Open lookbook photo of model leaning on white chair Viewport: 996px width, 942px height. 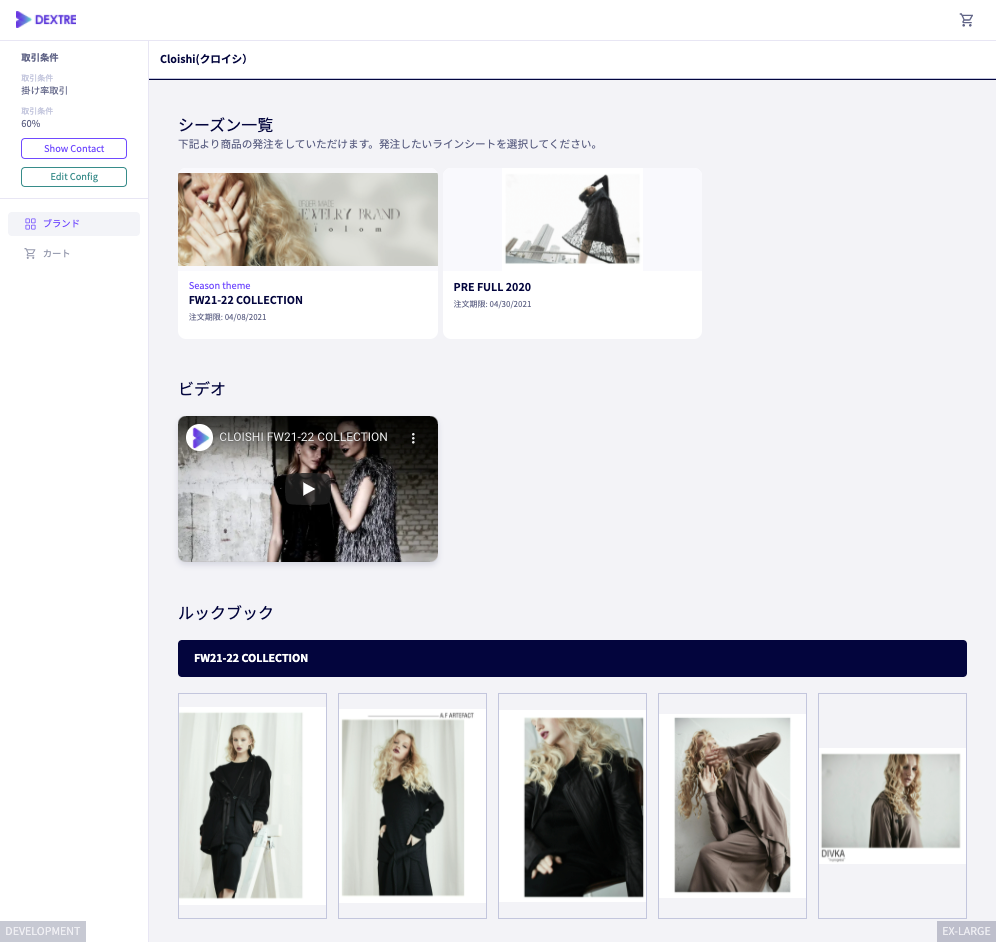click(x=252, y=805)
